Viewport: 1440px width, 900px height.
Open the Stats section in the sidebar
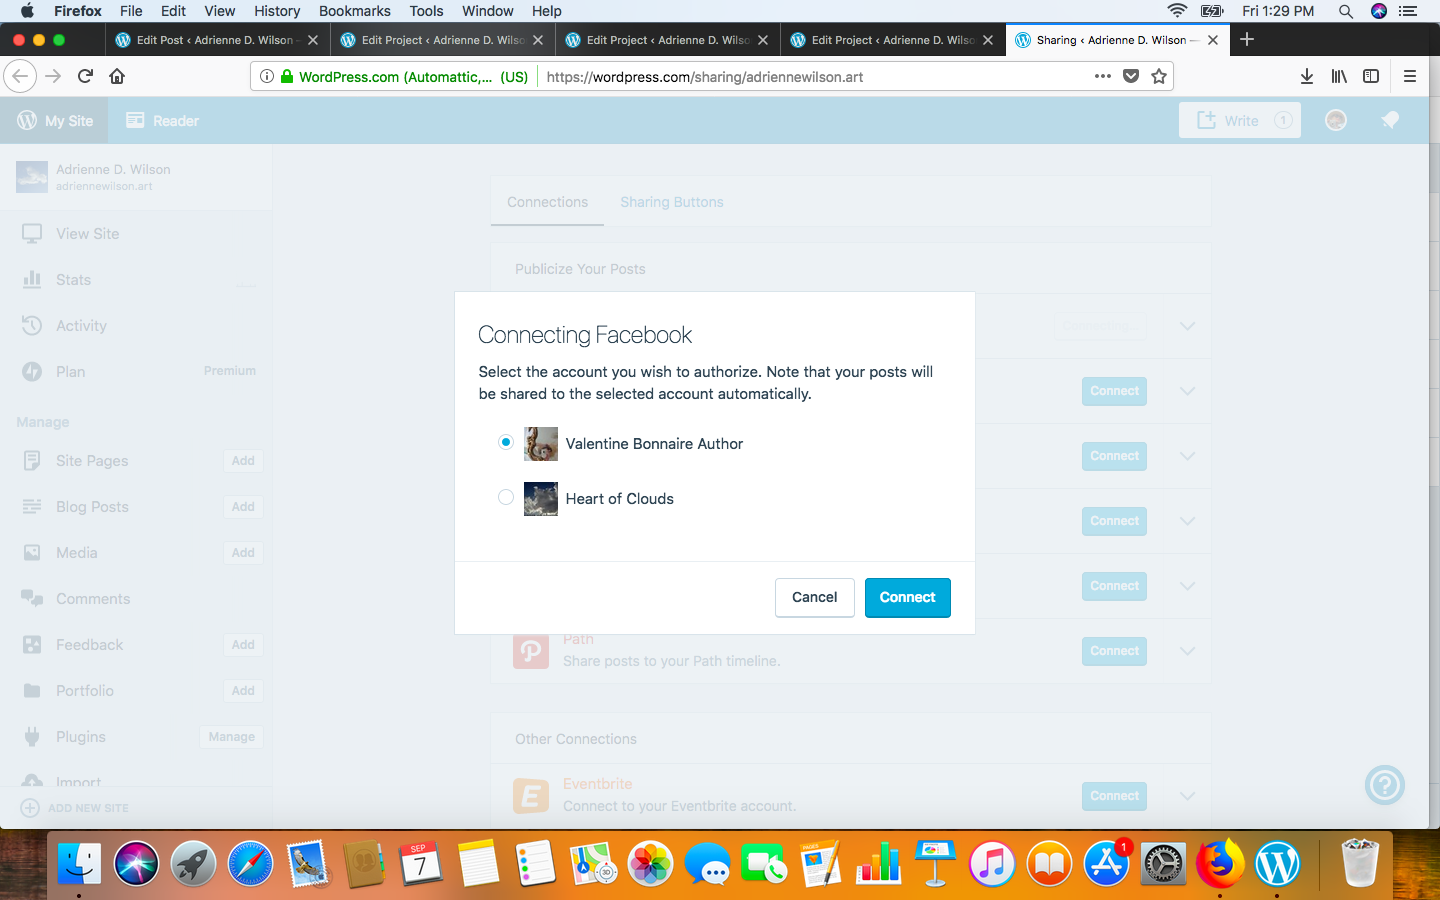75,279
